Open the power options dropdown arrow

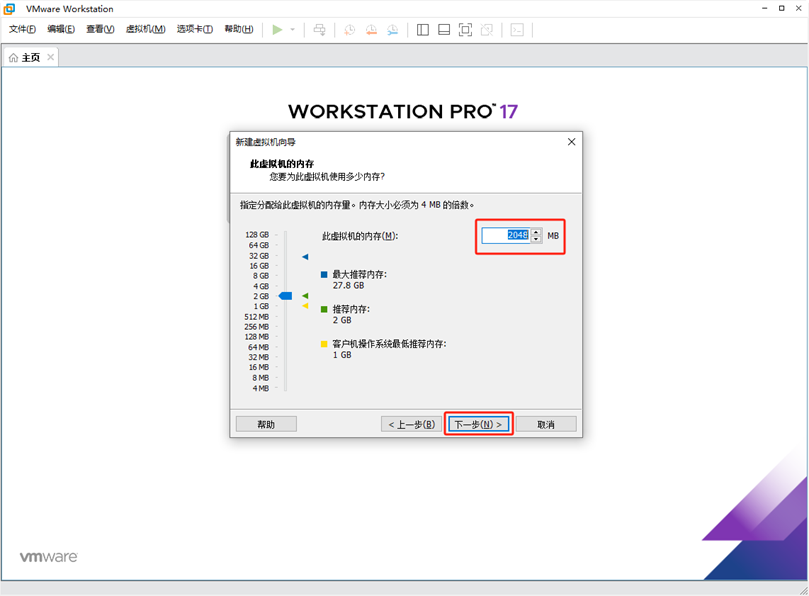[293, 29]
